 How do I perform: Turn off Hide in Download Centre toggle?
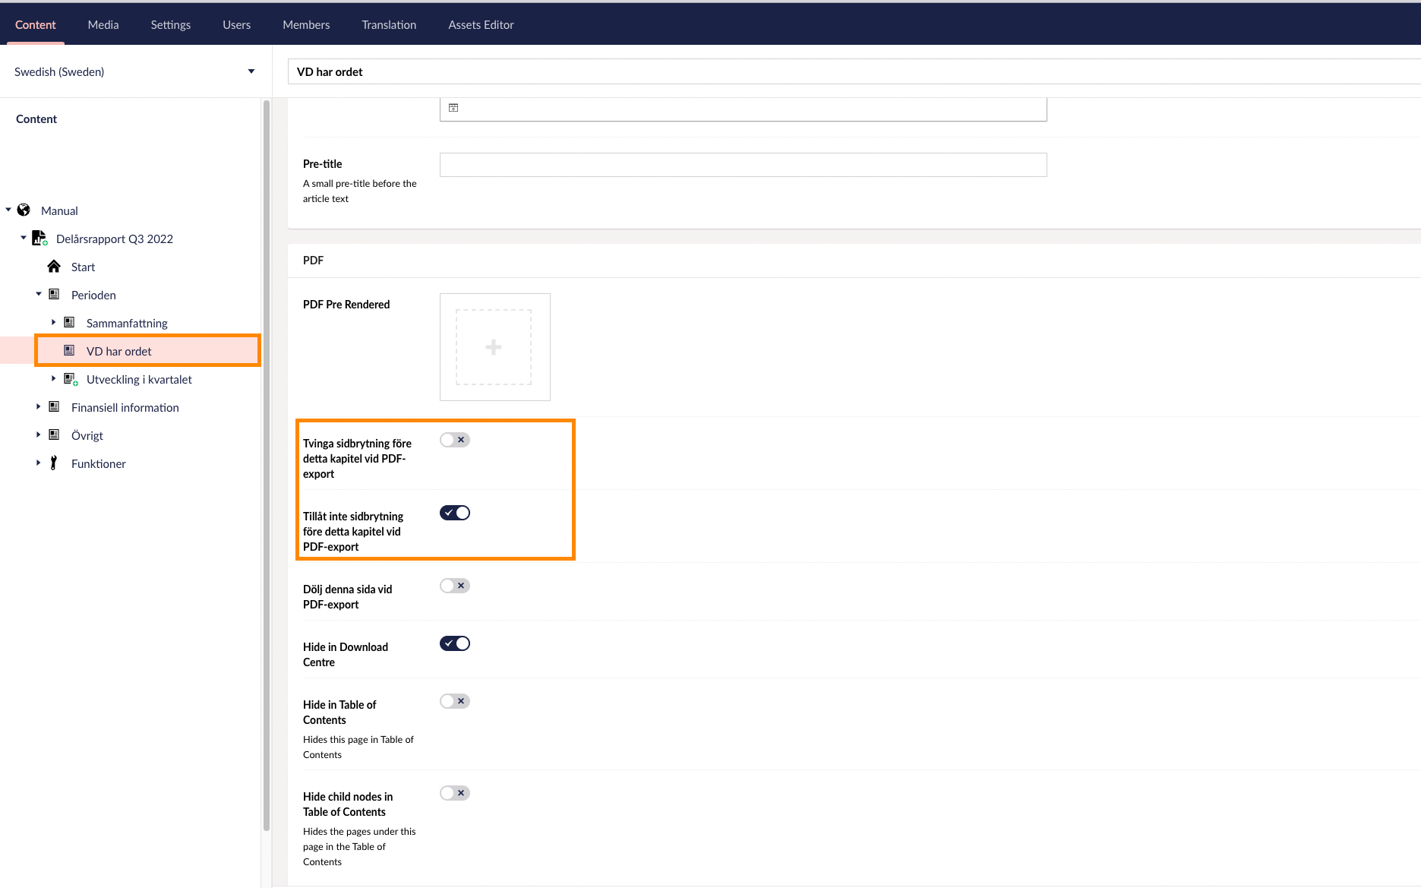[x=454, y=644]
